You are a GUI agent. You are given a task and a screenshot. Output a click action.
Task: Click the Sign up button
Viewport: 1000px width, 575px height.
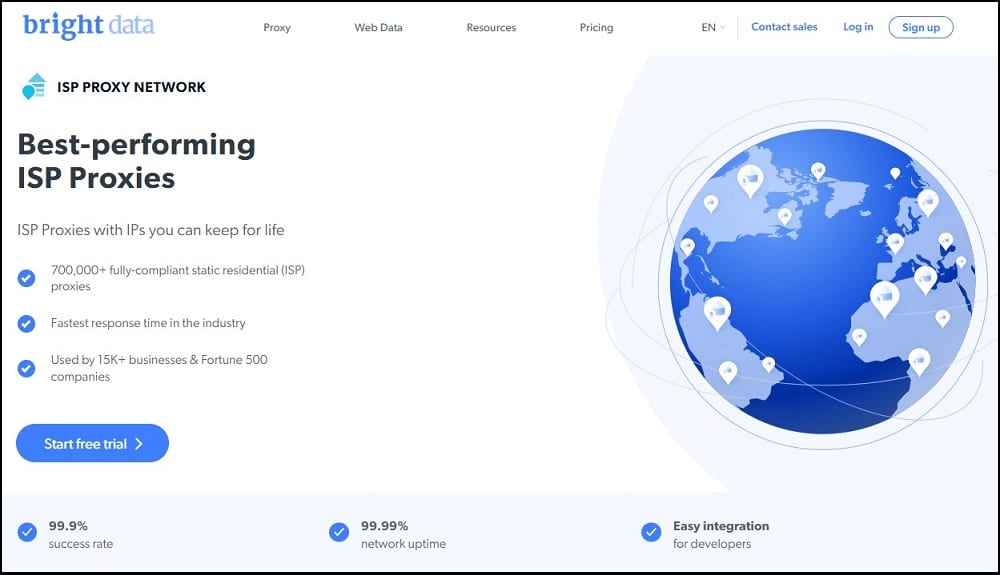pos(920,27)
